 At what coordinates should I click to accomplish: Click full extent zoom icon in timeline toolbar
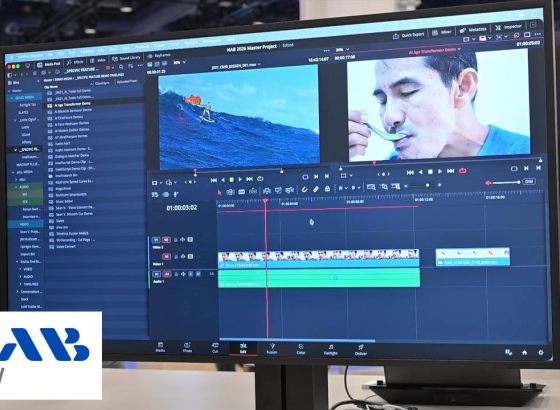coord(371,187)
